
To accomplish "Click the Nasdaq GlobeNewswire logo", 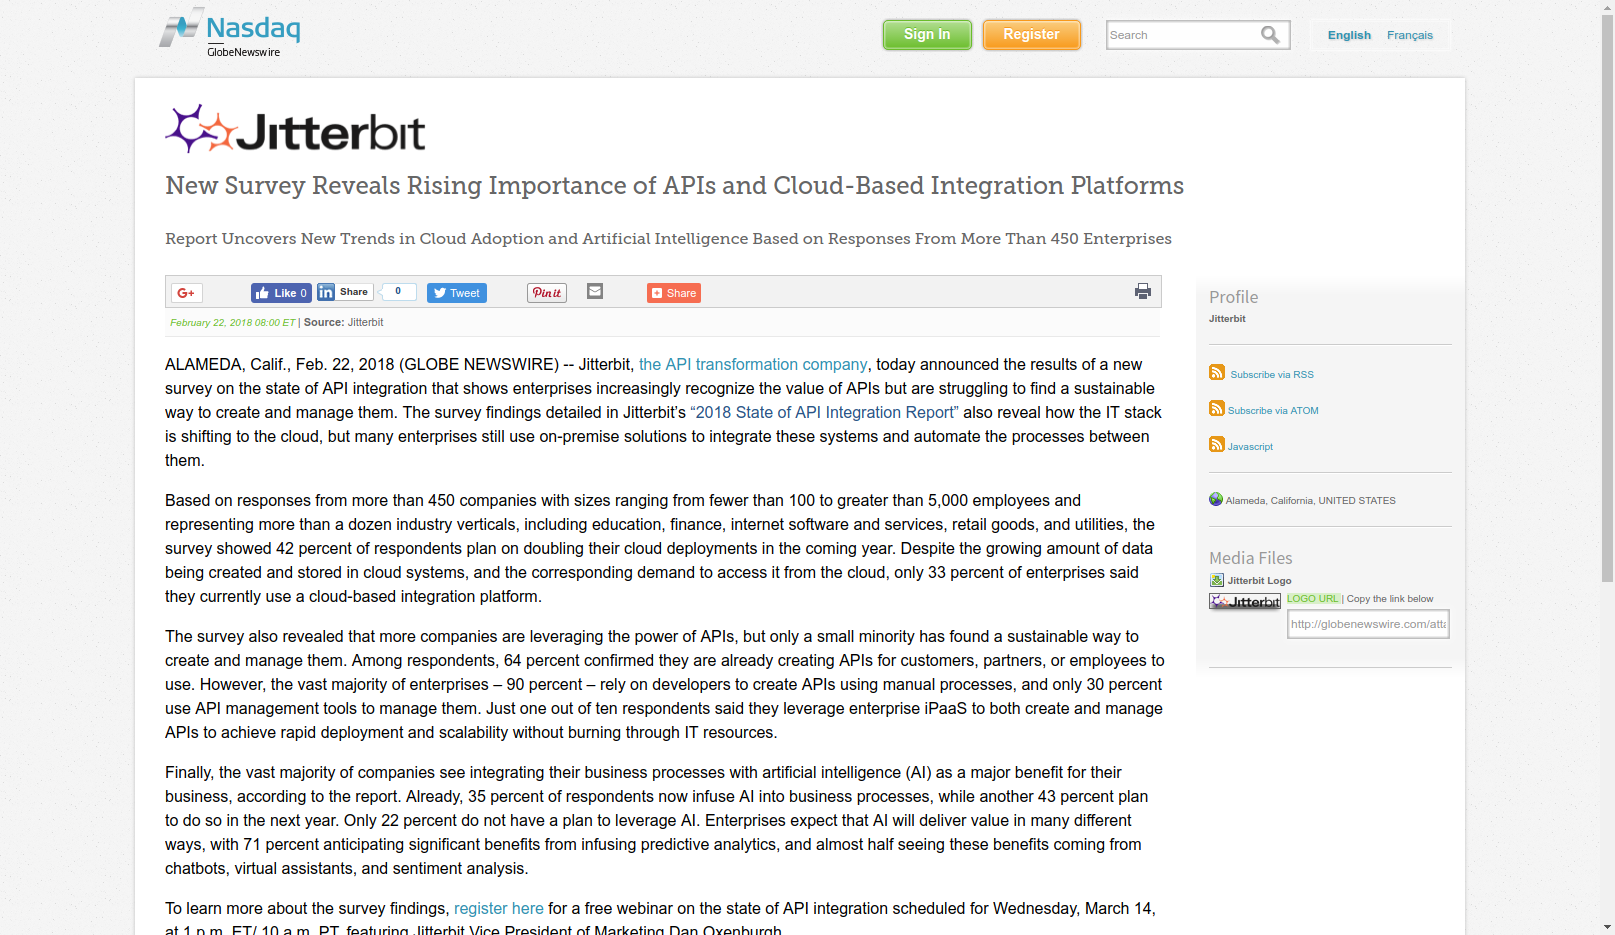I will [230, 32].
